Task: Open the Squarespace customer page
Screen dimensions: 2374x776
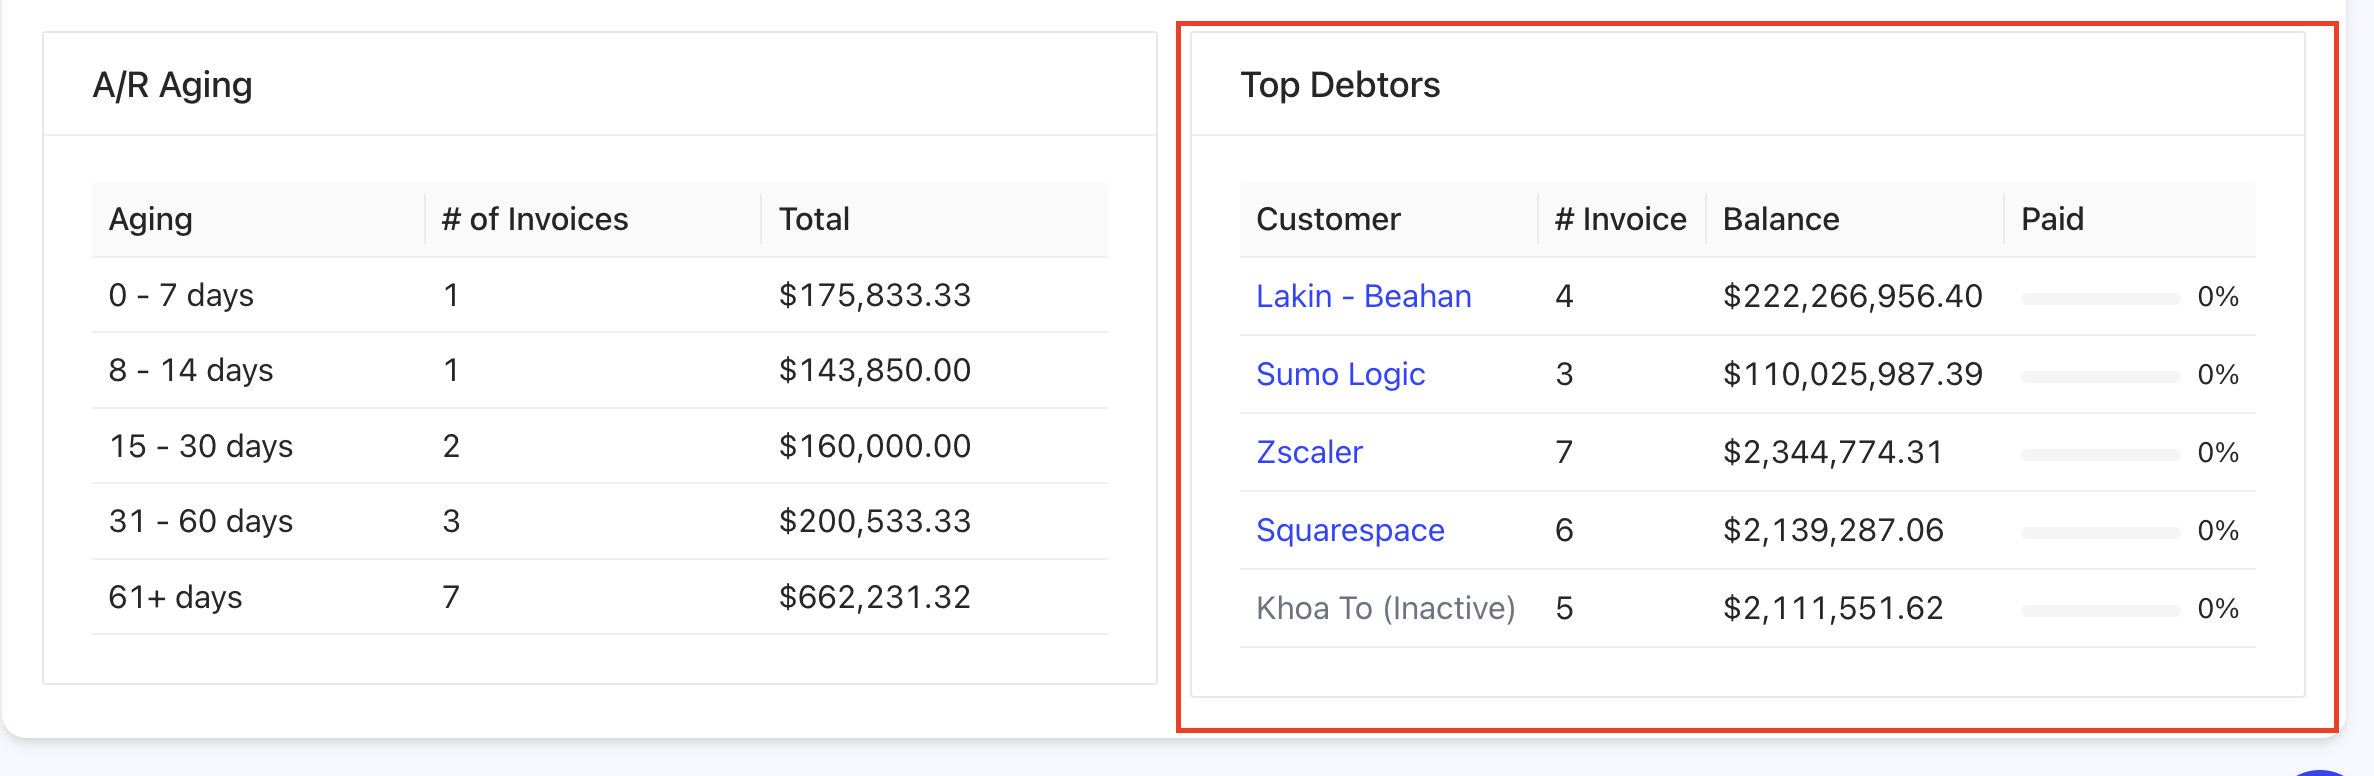Action: (1350, 530)
